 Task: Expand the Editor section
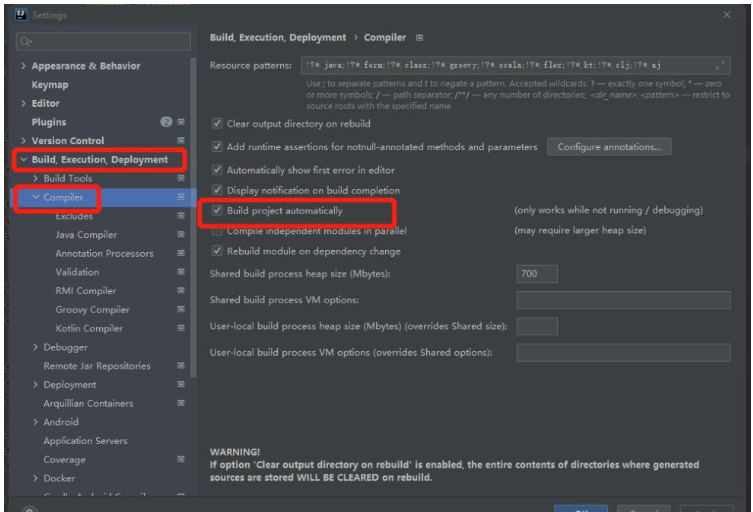click(x=23, y=103)
